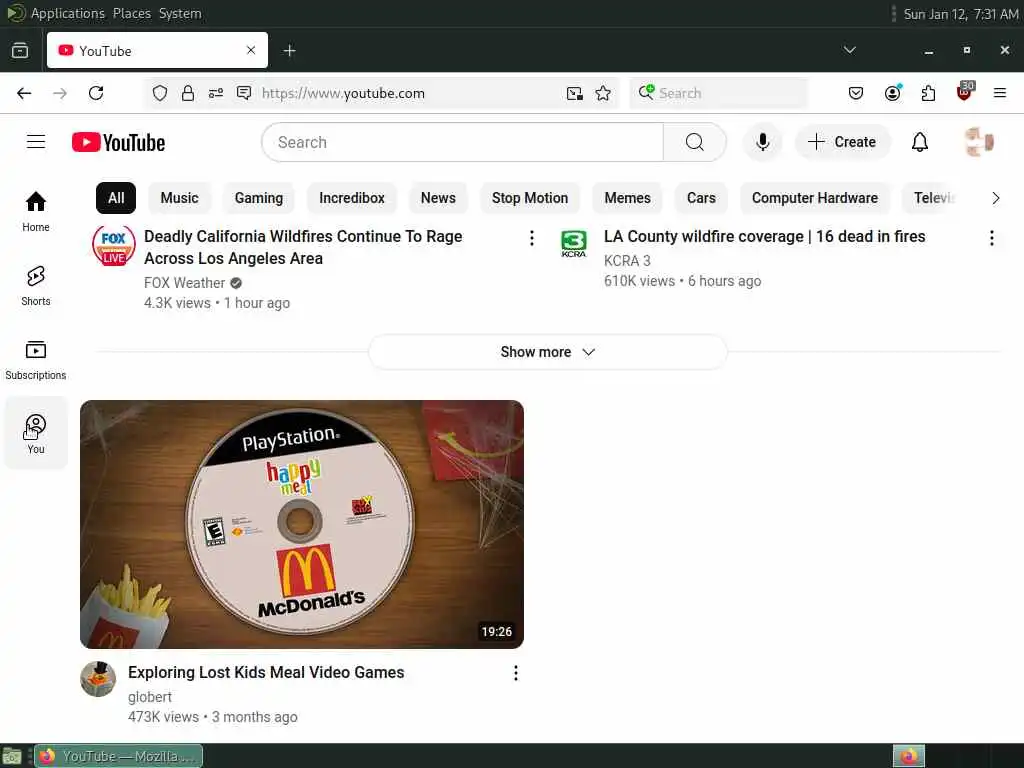Image resolution: width=1024 pixels, height=768 pixels.
Task: Click the McDonald's PlayStation disc video thumbnail
Action: [302, 524]
